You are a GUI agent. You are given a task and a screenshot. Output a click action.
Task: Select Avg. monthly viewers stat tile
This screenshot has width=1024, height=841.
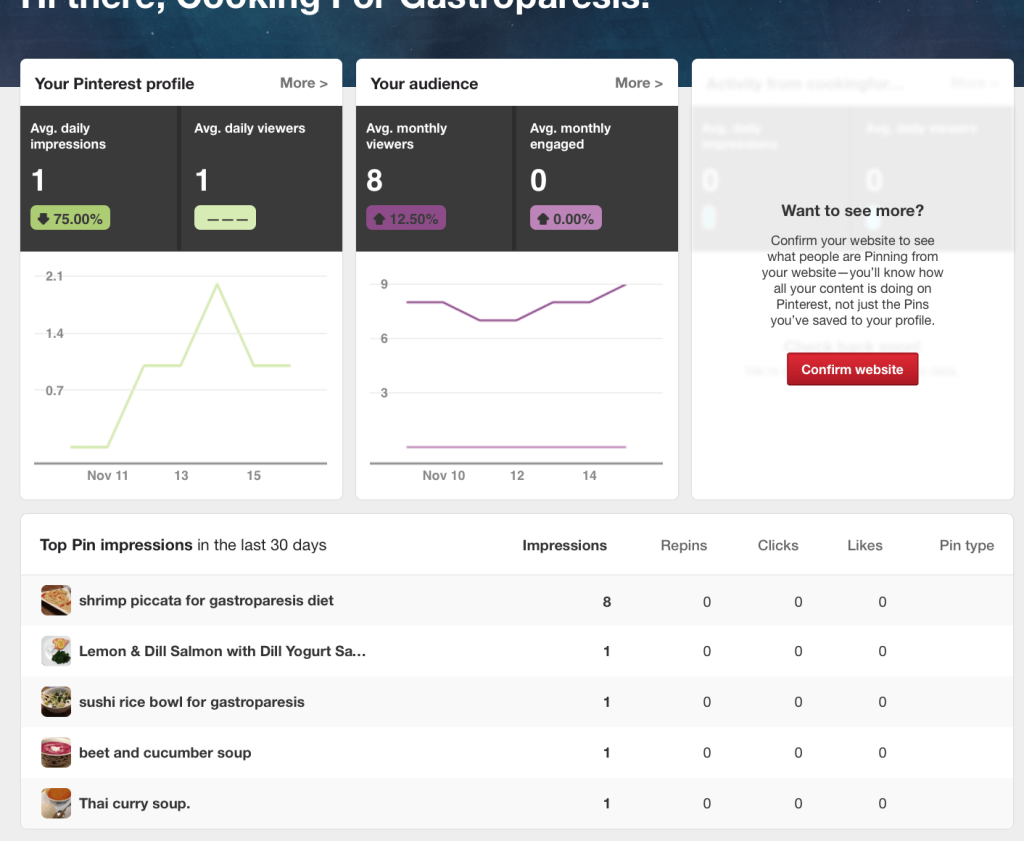[434, 178]
